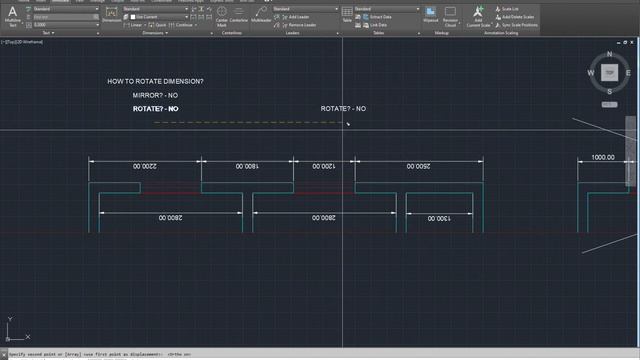The height and width of the screenshot is (360, 640).
Task: Select the mirrored 2200.00 dimension
Action: coord(144,167)
